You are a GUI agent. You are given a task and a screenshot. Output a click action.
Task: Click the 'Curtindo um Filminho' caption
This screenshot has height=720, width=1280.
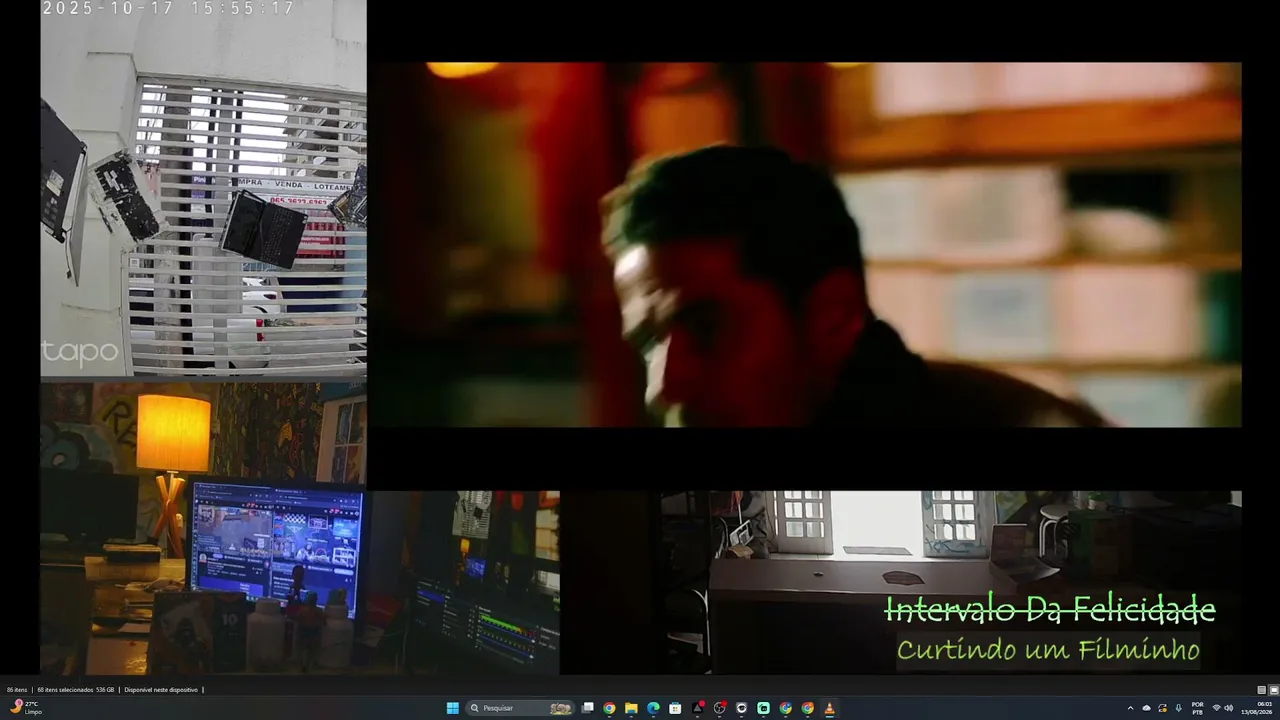click(x=1048, y=650)
